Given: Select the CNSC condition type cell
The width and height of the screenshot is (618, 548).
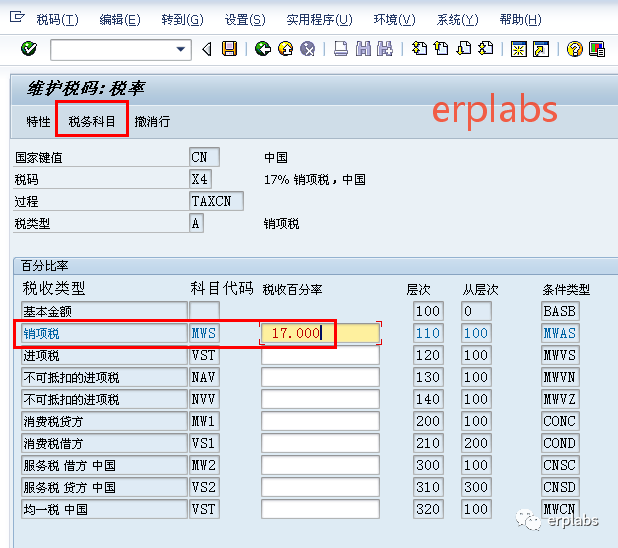Looking at the screenshot, I should pos(560,465).
